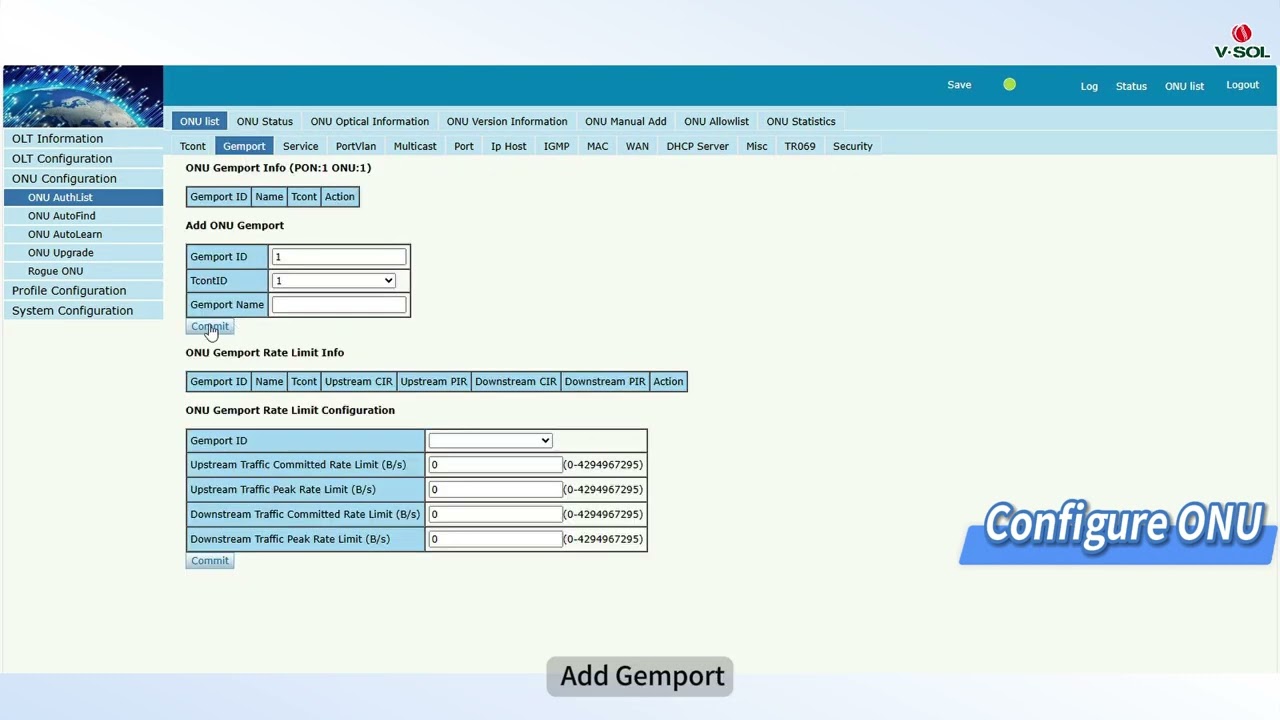1280x720 pixels.
Task: Switch to the Tcont sub-tab
Action: pos(193,146)
